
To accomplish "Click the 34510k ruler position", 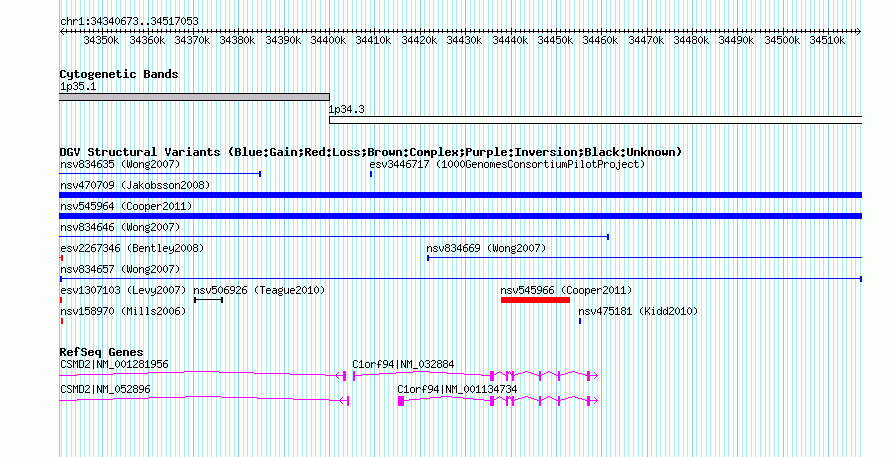I will coord(828,41).
